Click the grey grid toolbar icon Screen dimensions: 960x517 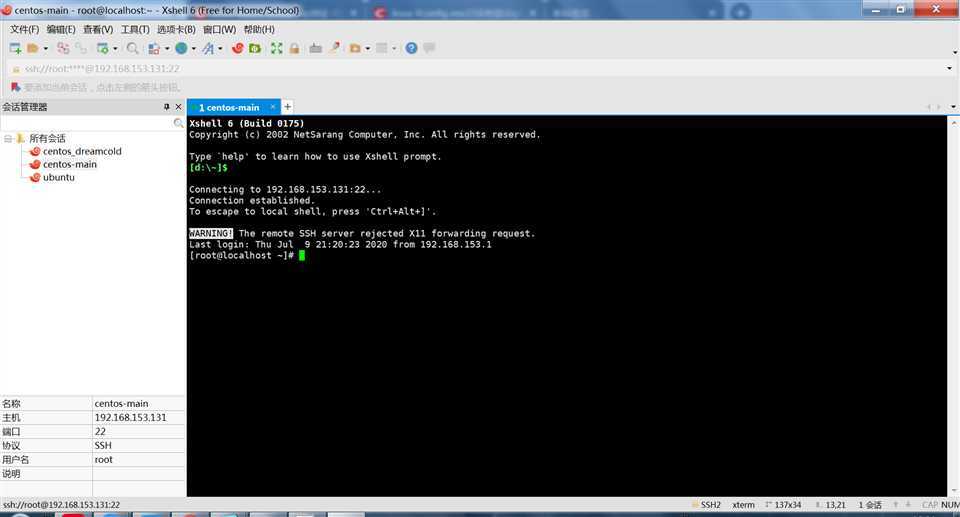(382, 48)
